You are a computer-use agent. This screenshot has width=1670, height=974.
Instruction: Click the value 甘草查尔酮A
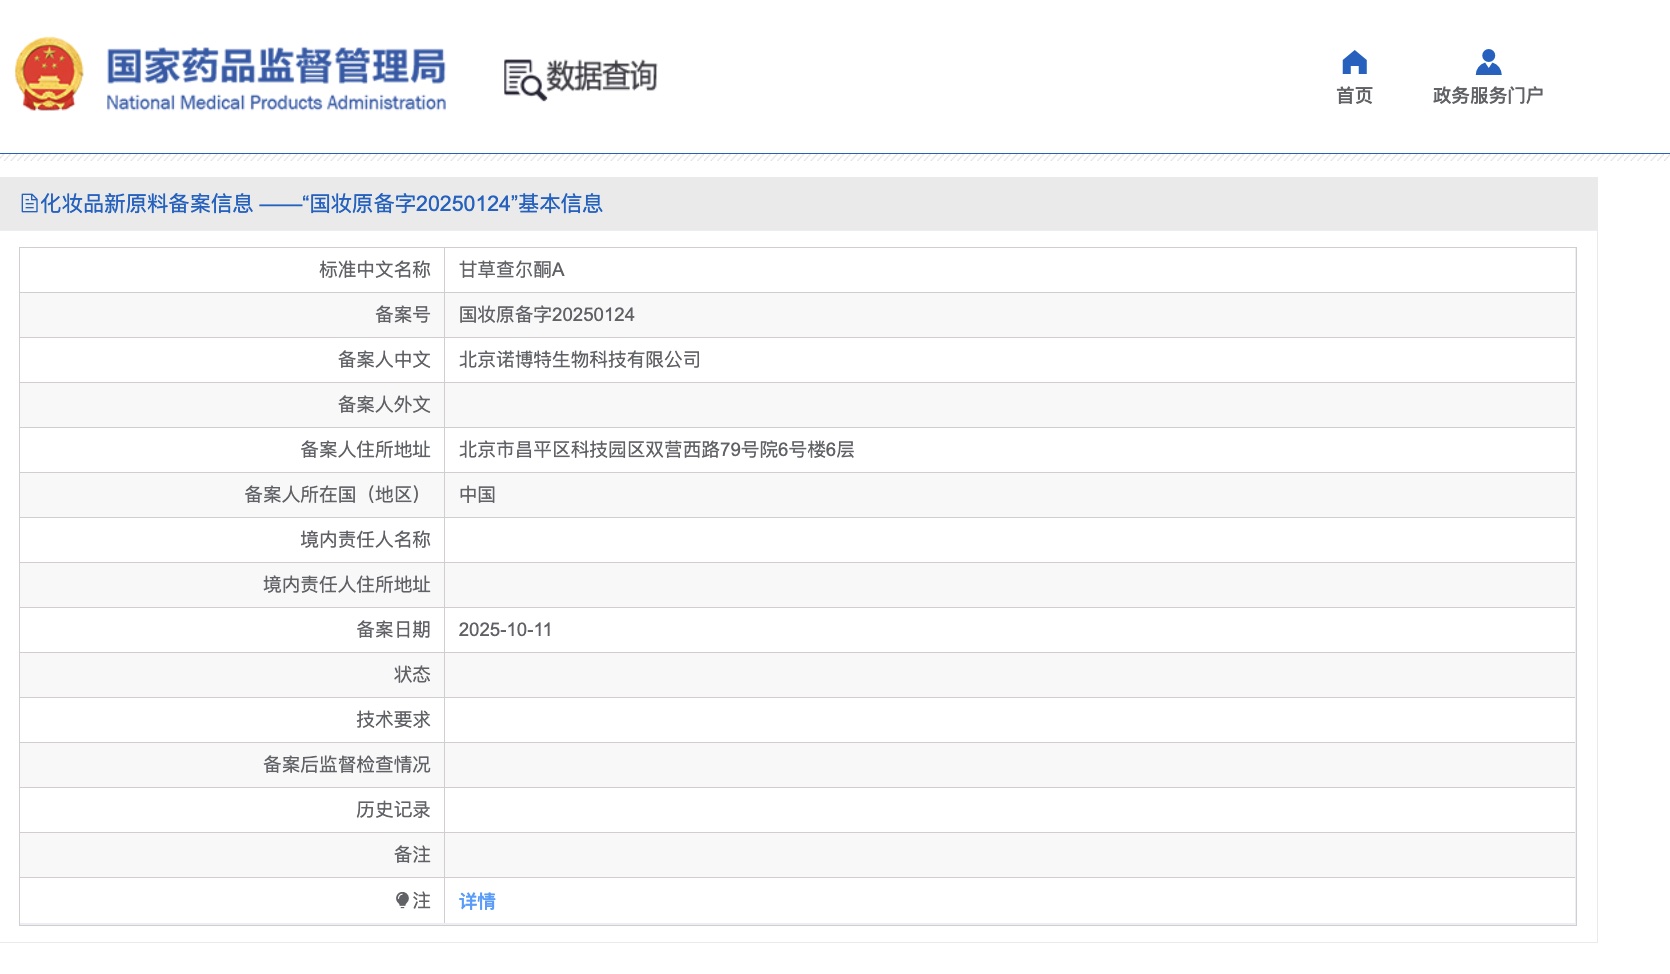(512, 270)
